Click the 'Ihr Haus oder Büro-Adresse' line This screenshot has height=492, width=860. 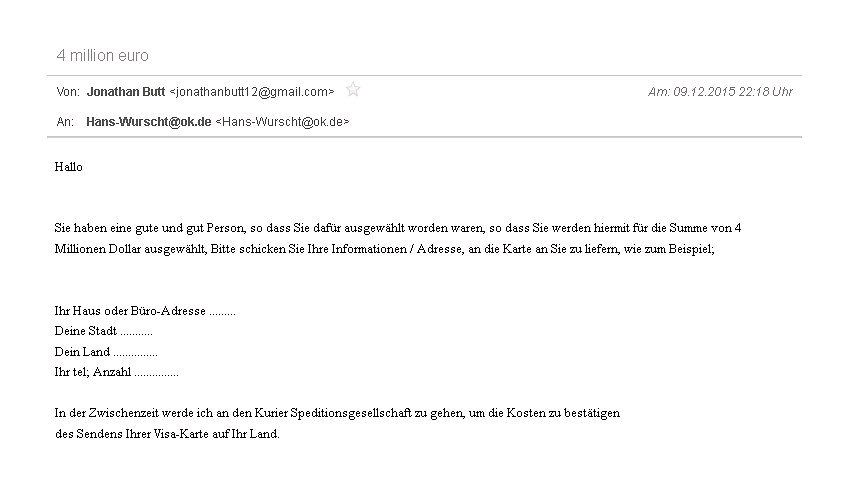click(145, 311)
